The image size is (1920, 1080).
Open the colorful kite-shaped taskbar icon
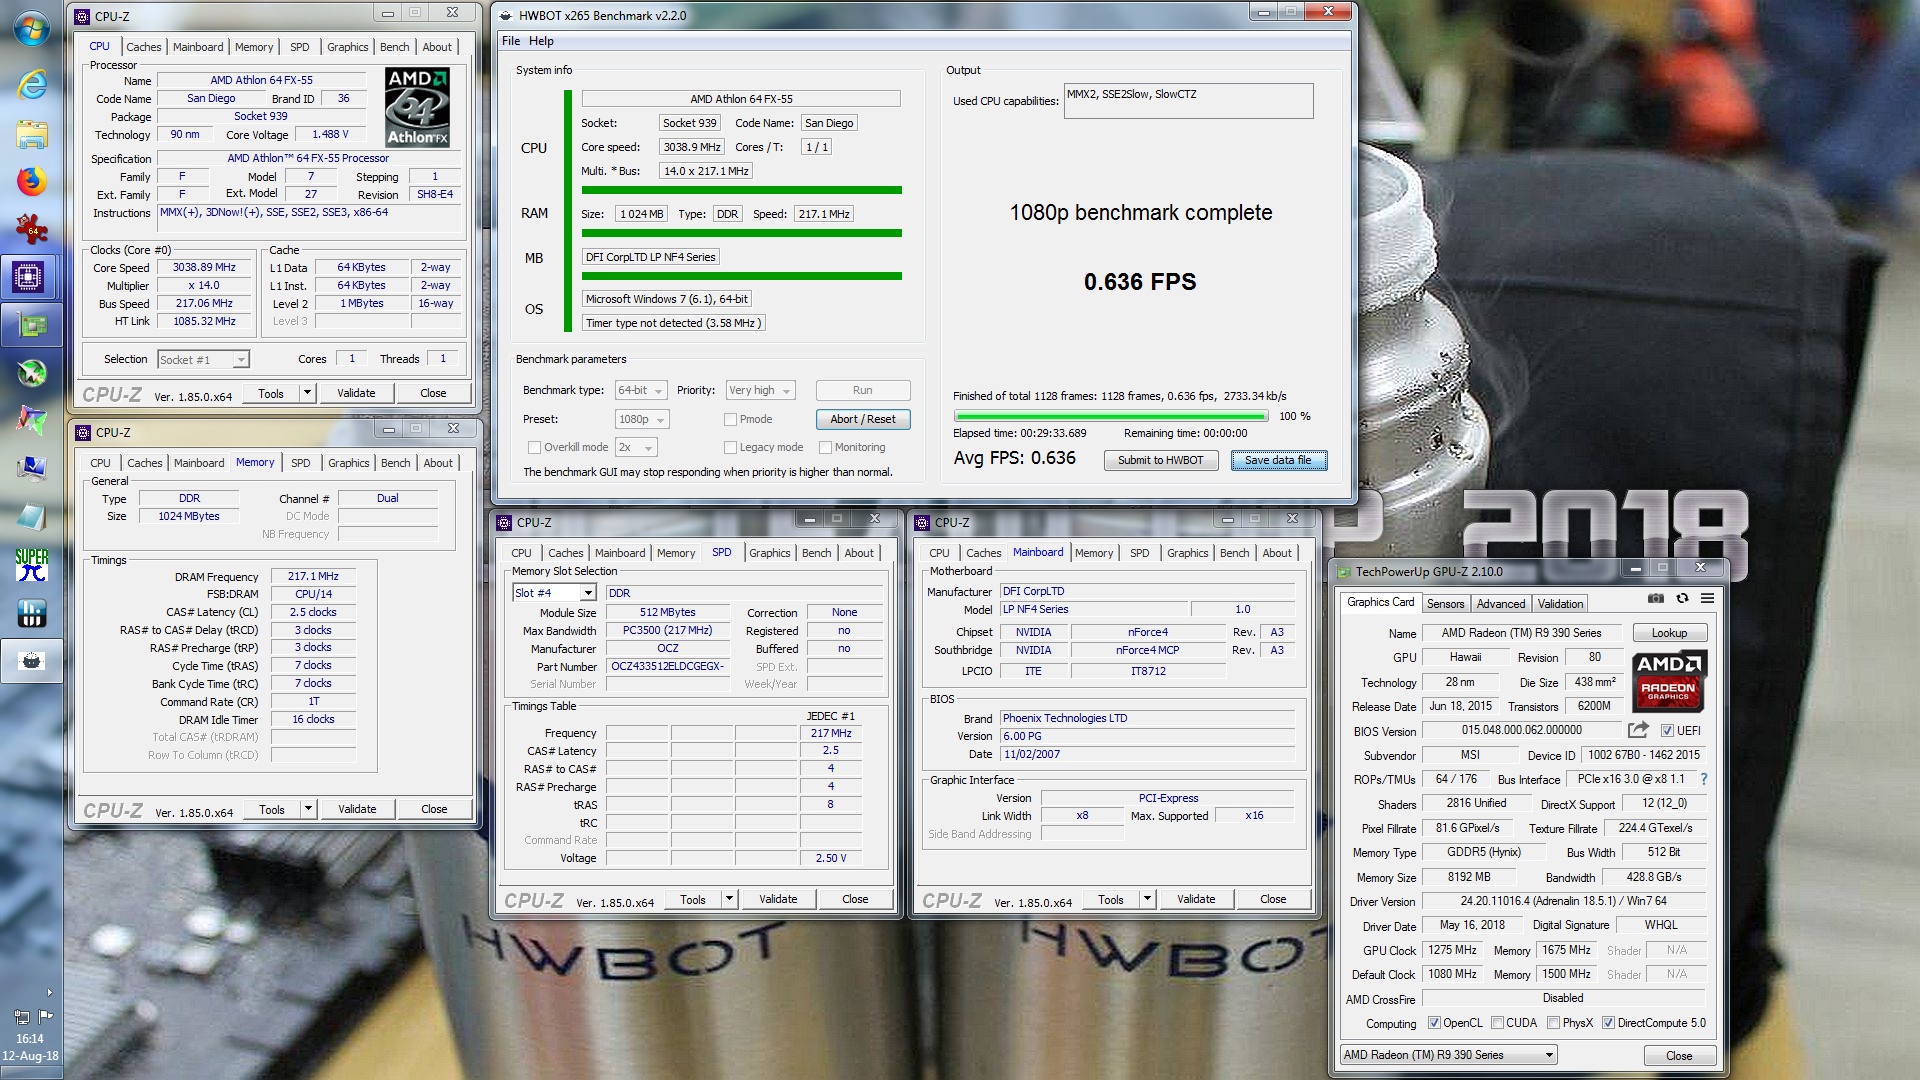[32, 421]
